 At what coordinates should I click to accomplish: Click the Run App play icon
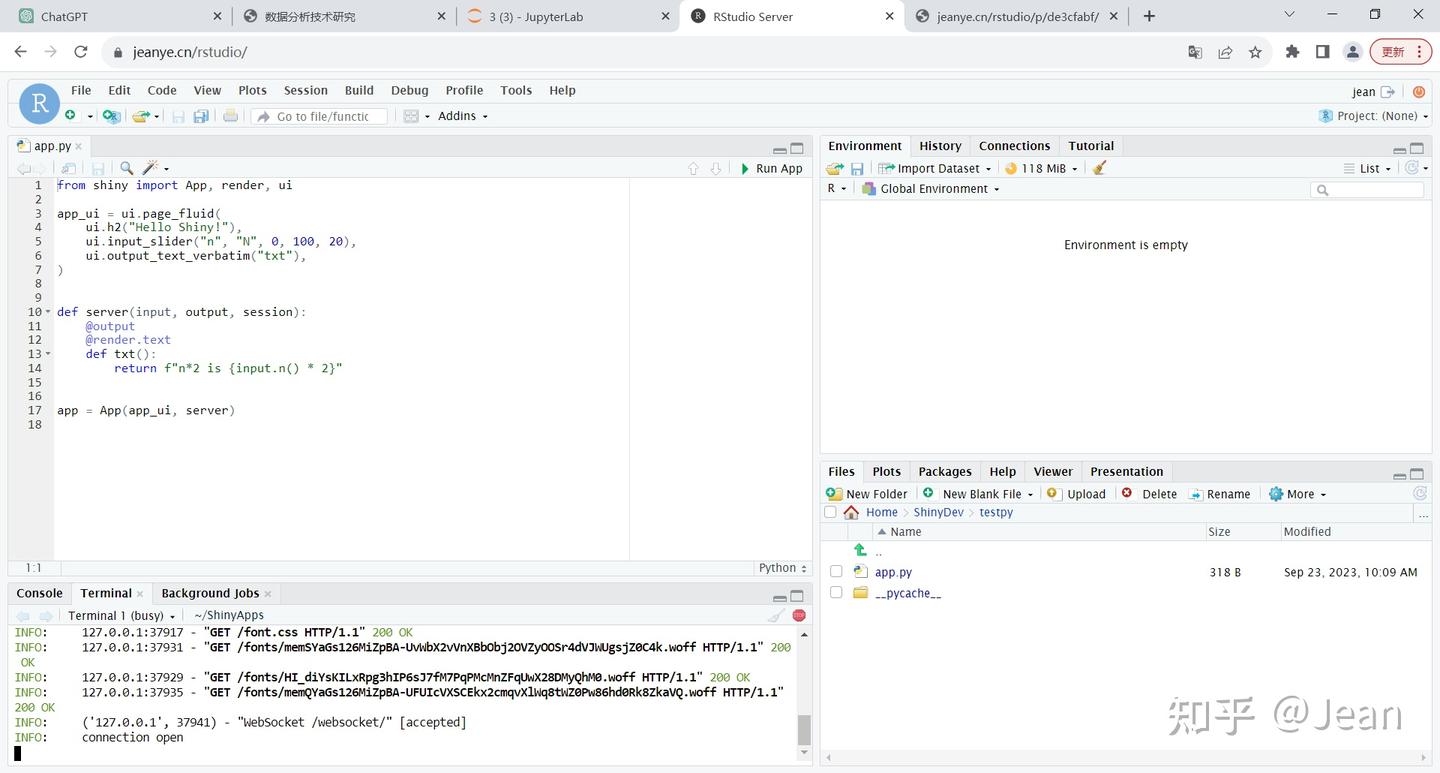coord(745,169)
